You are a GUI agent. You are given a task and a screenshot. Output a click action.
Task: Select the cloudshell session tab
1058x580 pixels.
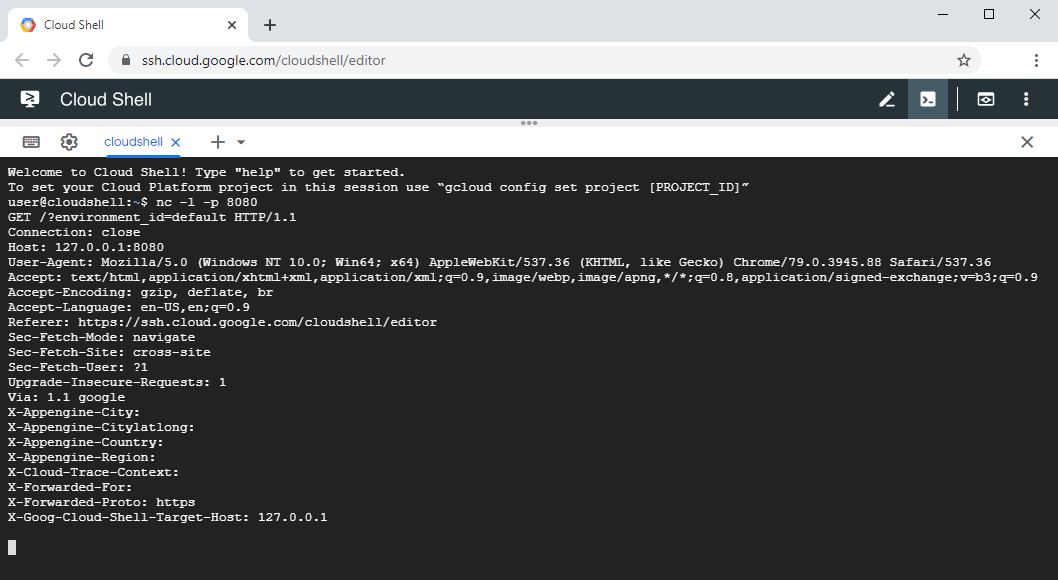133,142
